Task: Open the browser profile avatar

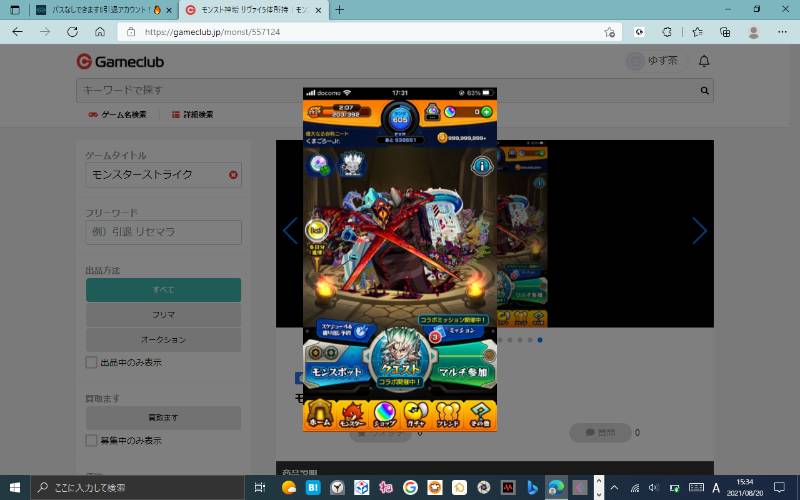Action: point(754,32)
